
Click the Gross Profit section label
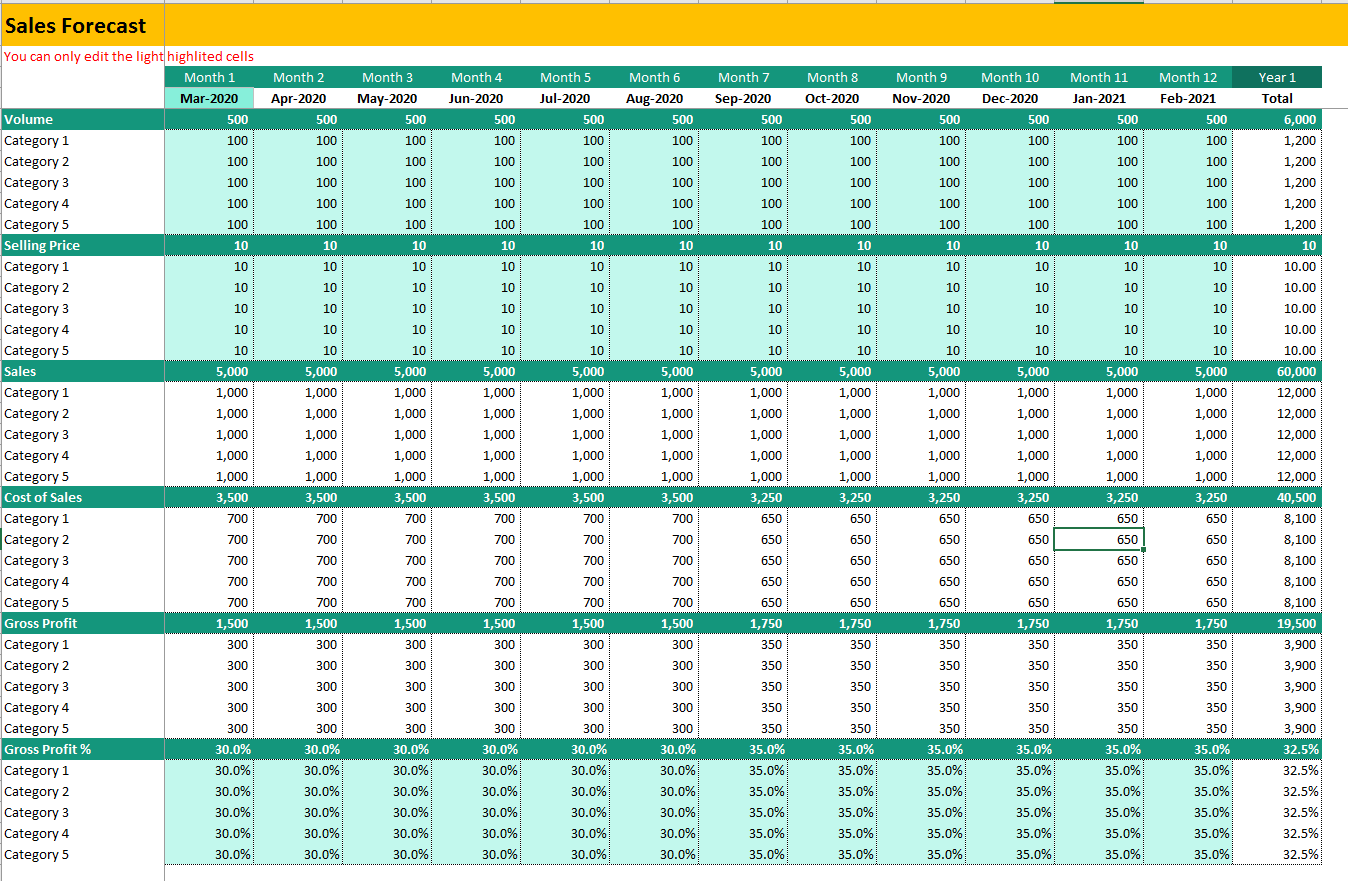point(82,623)
